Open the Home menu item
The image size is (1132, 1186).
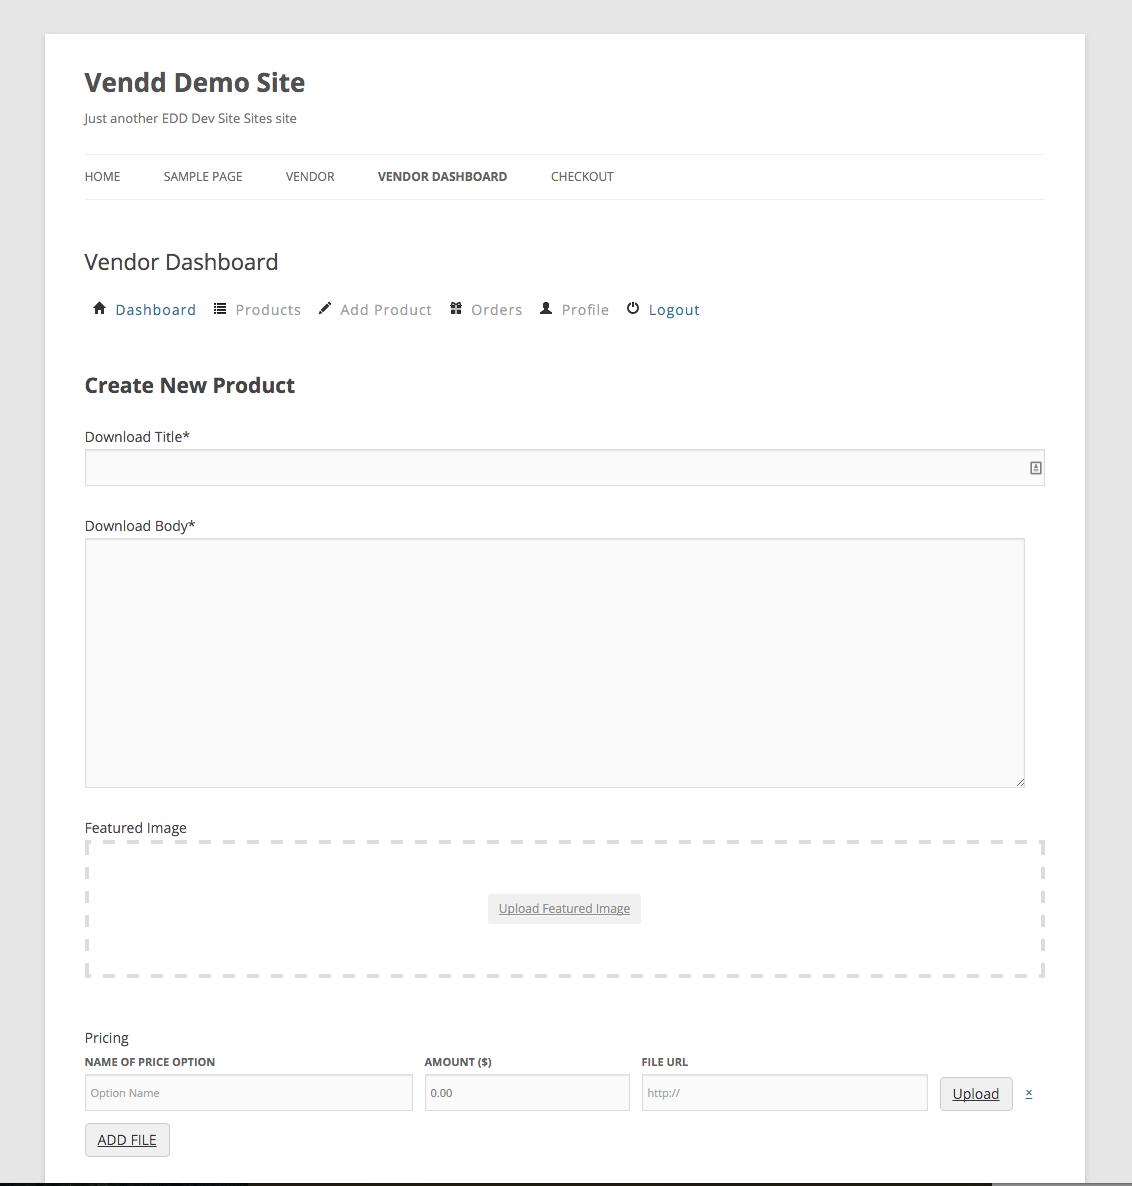click(x=102, y=177)
